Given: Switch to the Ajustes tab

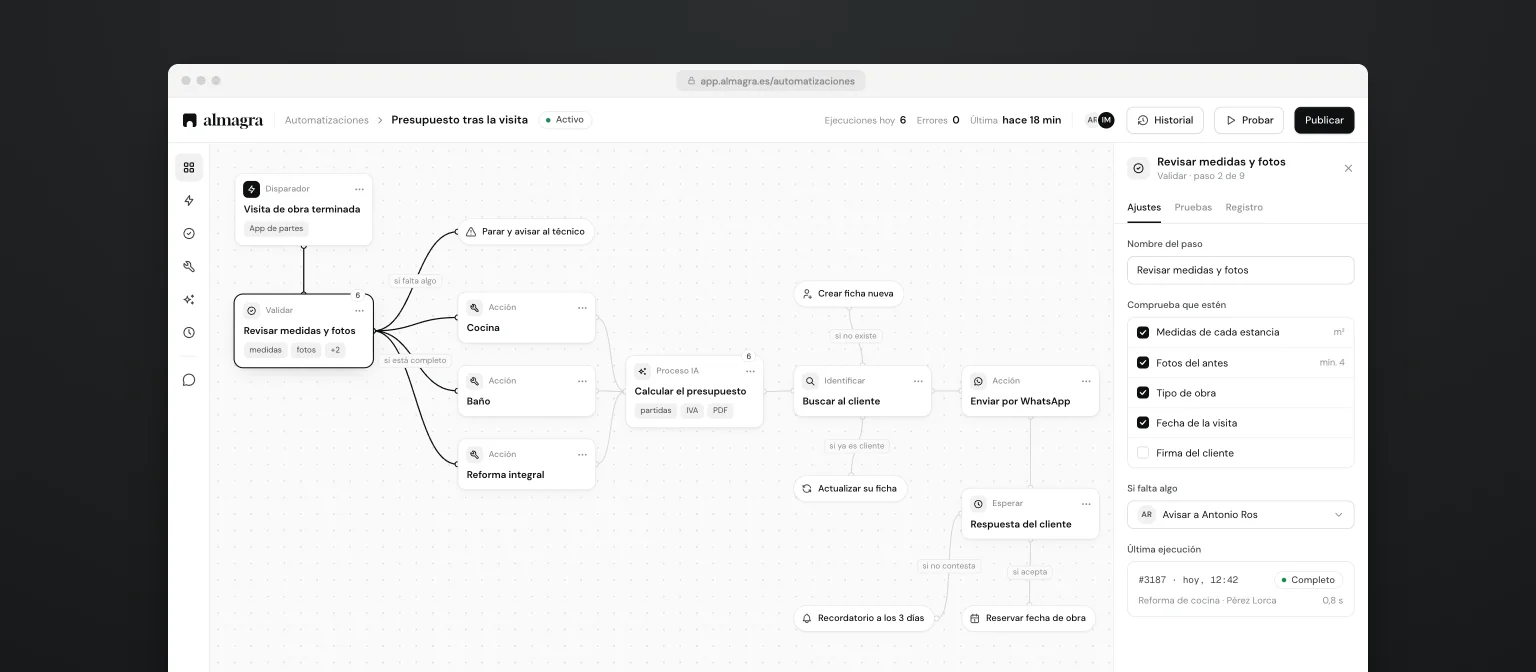Looking at the screenshot, I should (x=1144, y=208).
